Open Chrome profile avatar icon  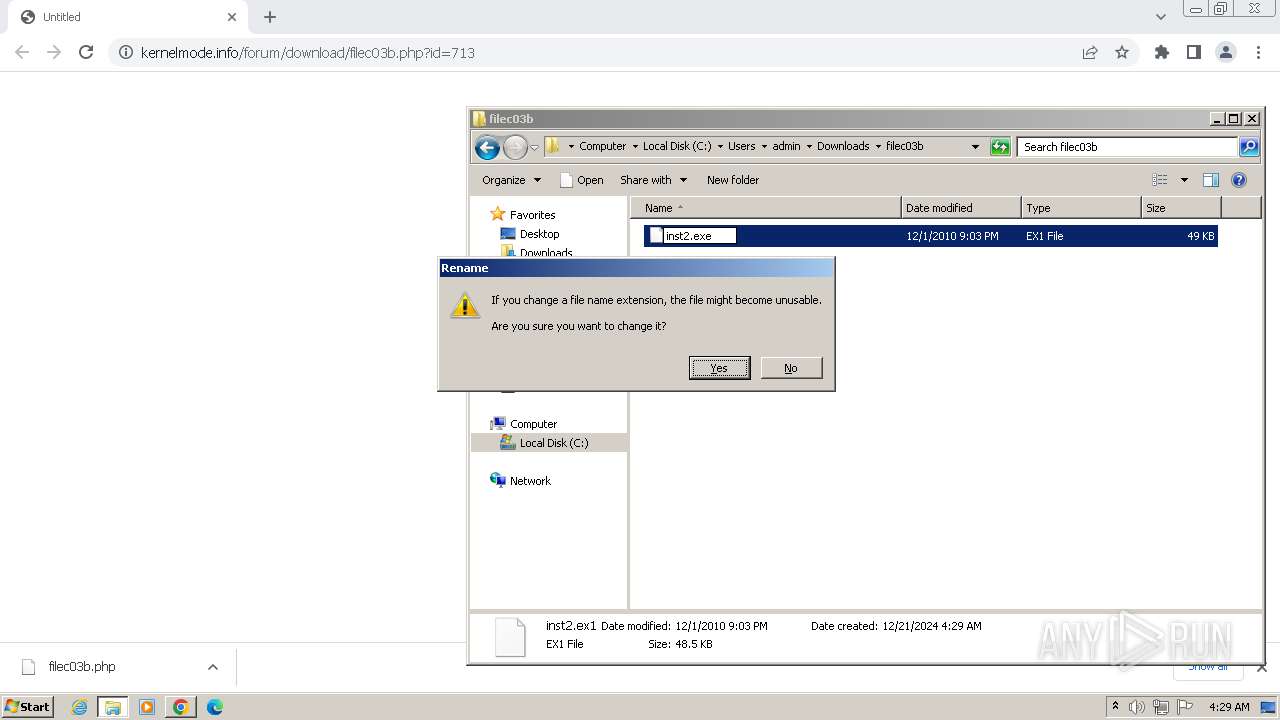1225,52
